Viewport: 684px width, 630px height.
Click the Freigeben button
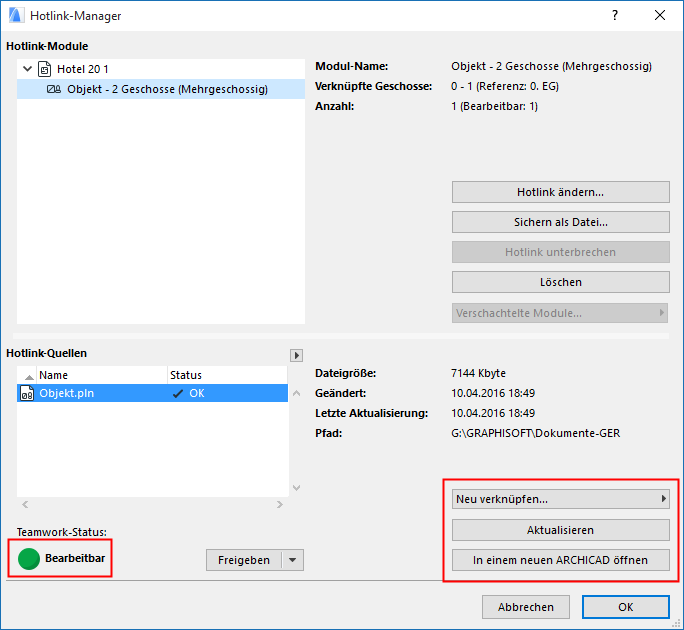244,560
